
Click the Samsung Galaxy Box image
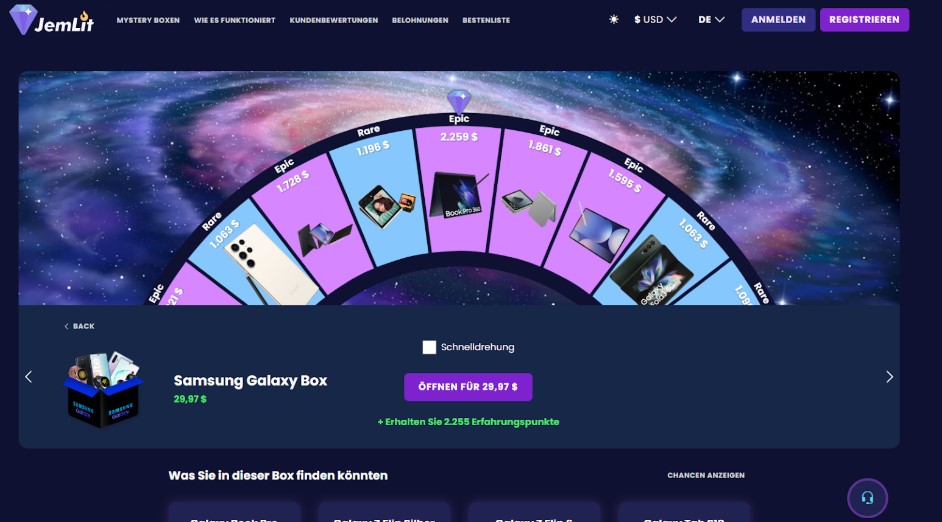[103, 389]
